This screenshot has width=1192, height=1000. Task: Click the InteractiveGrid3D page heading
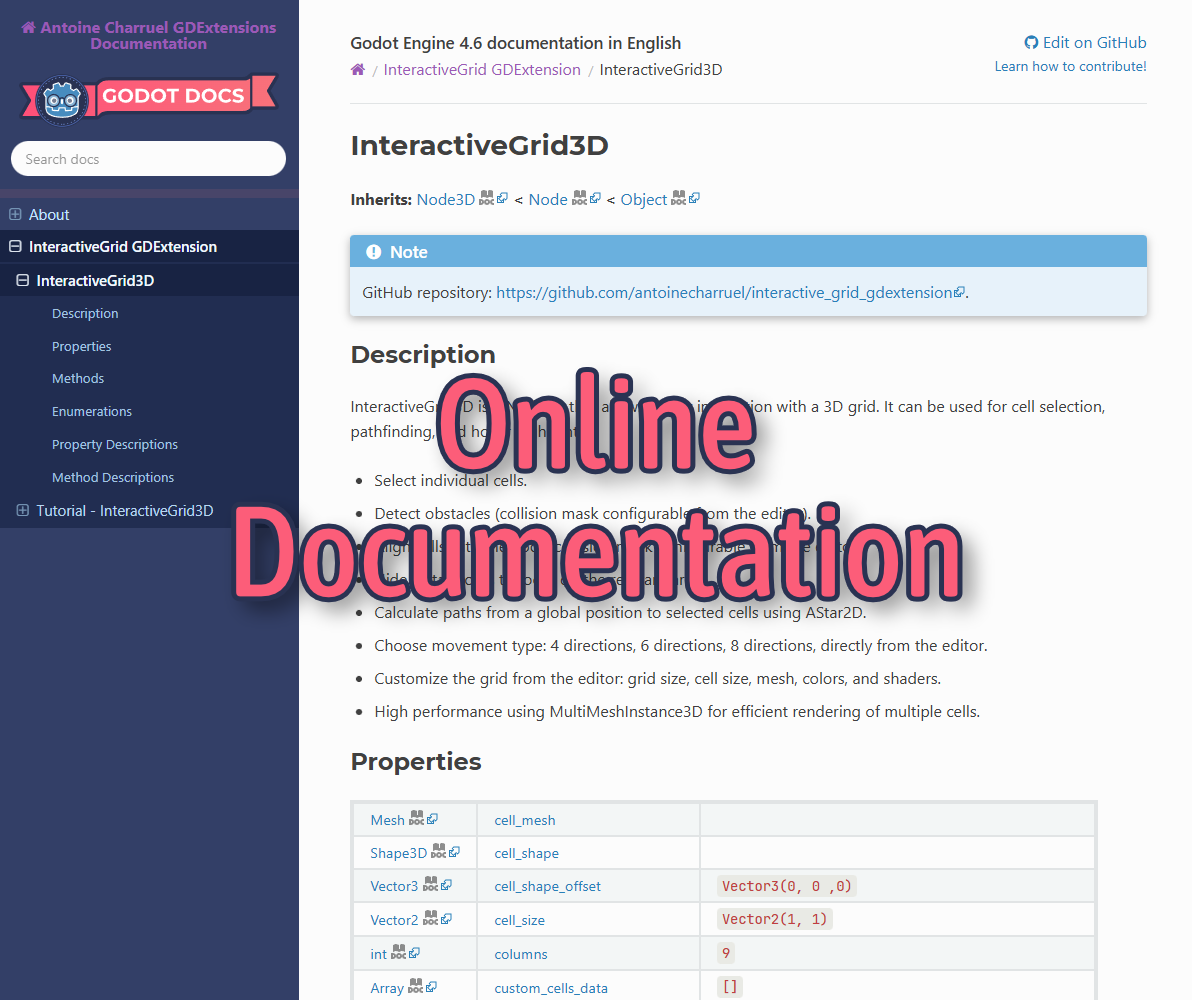pos(480,145)
